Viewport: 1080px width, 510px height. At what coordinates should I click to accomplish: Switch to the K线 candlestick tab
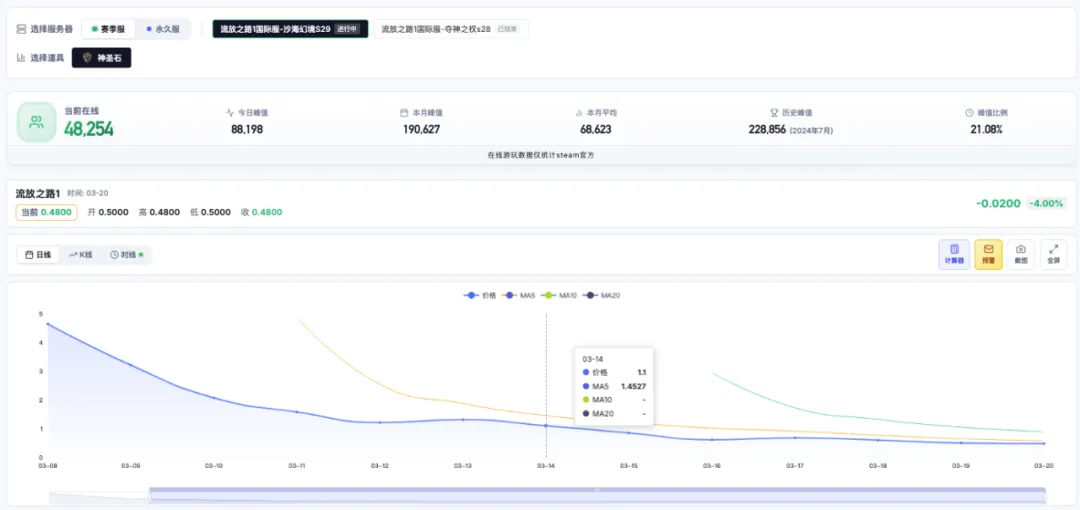[x=81, y=255]
